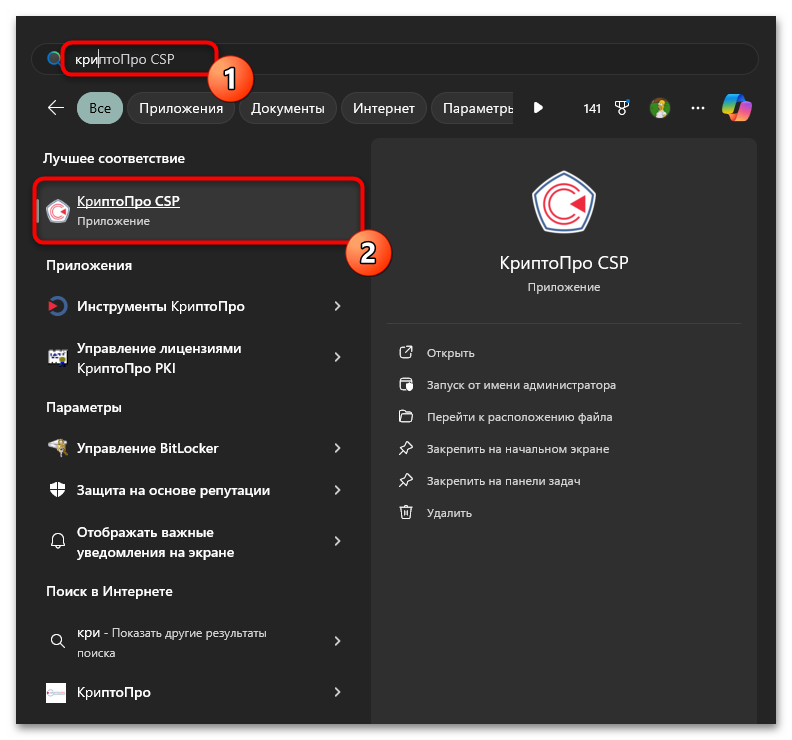Expand Управление лицензиями КриптоПро PKI chevron

click(337, 357)
